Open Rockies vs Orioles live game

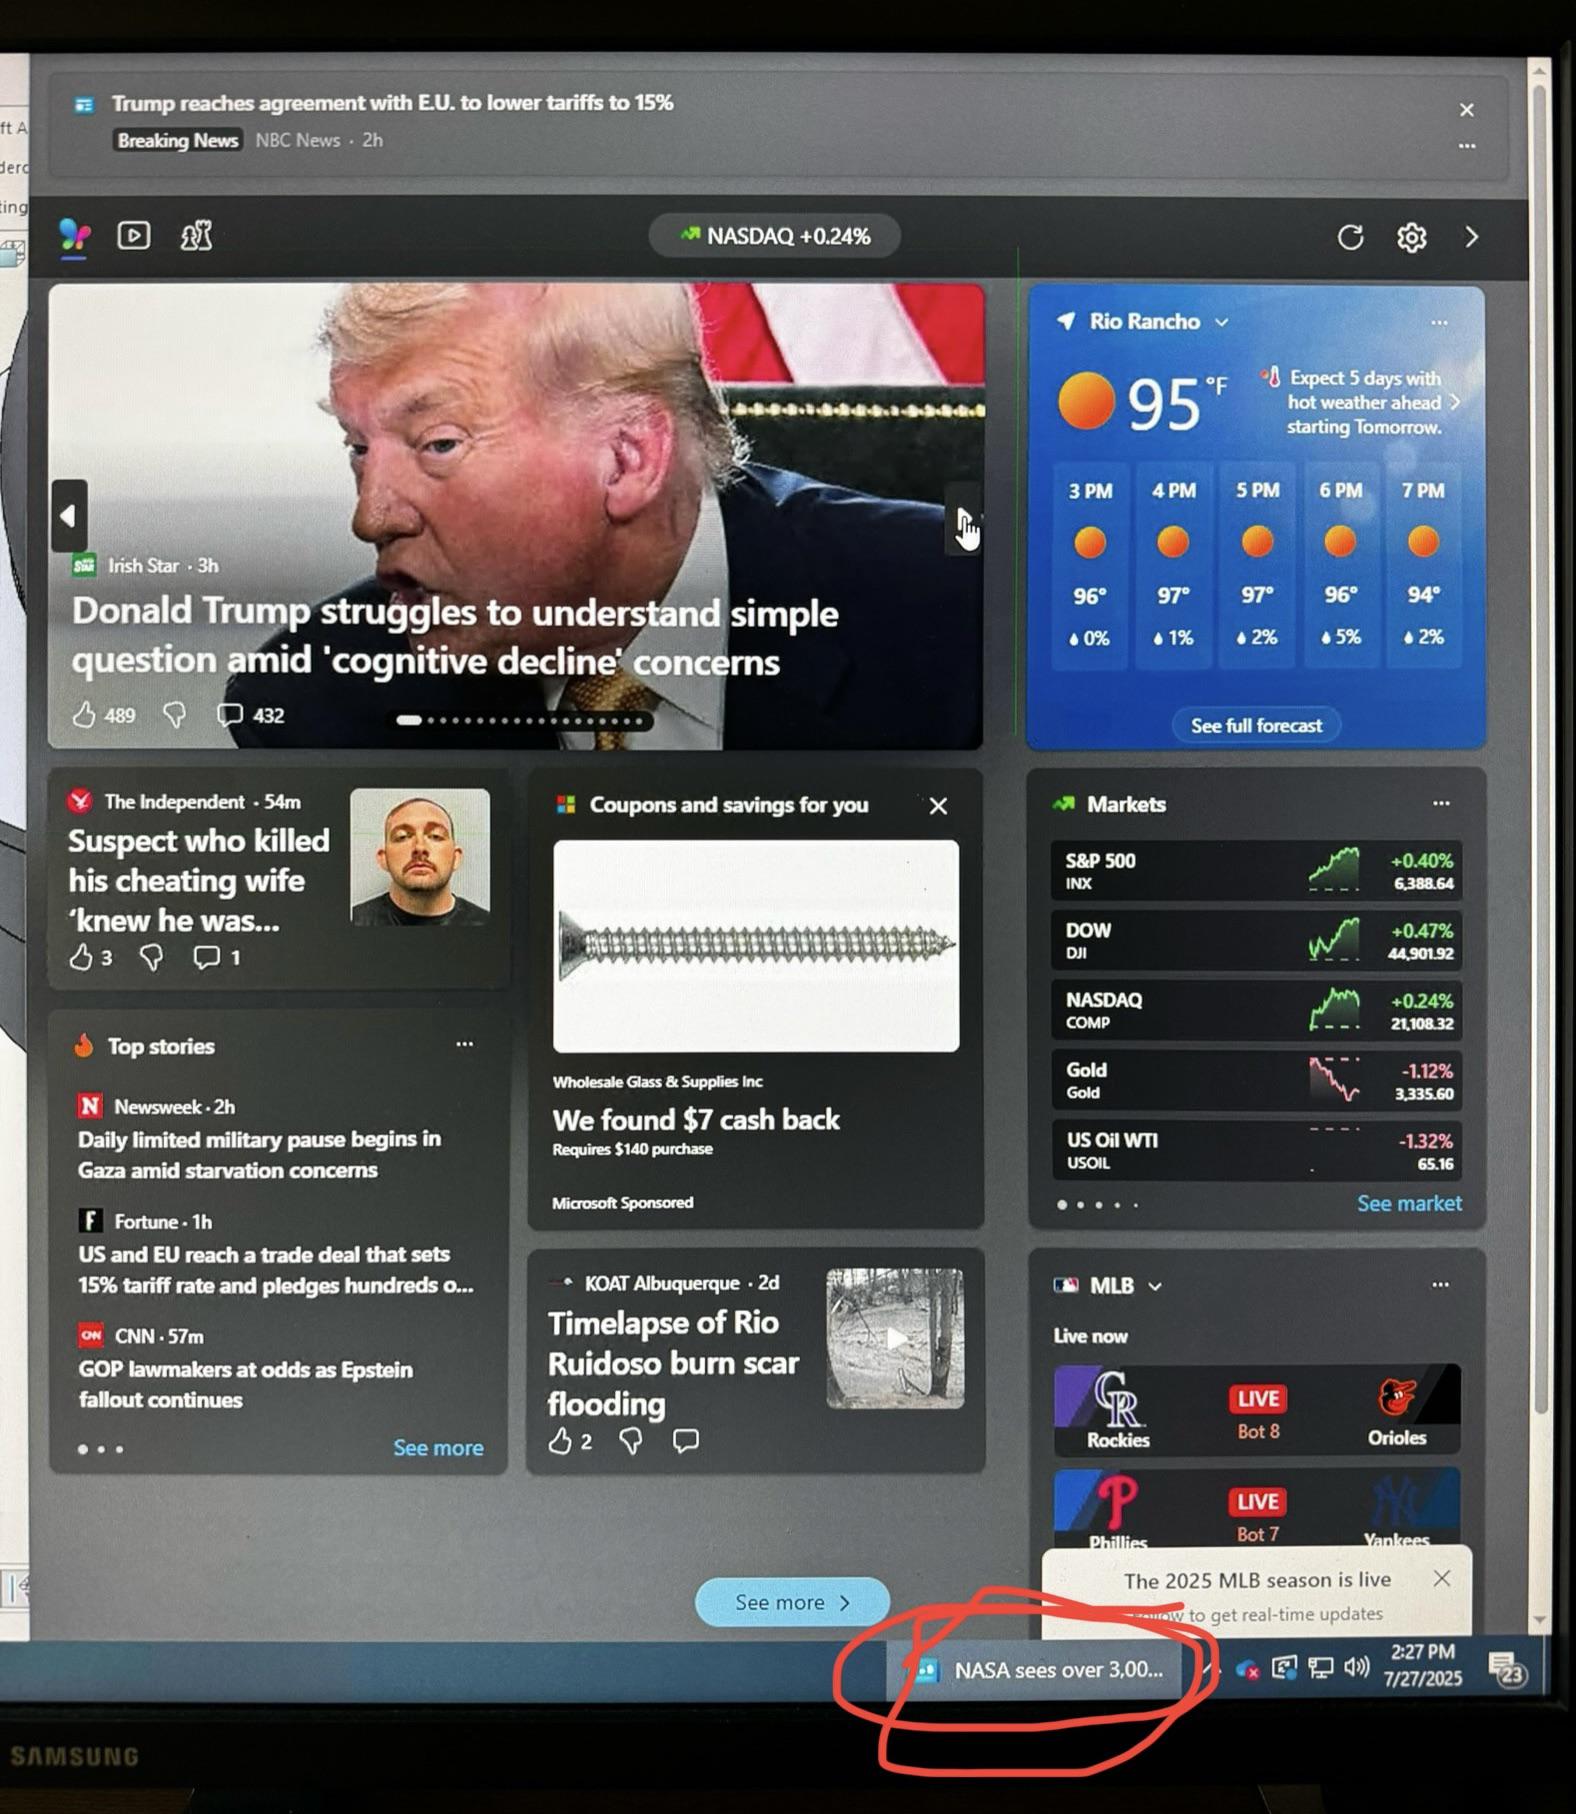[x=1257, y=1410]
